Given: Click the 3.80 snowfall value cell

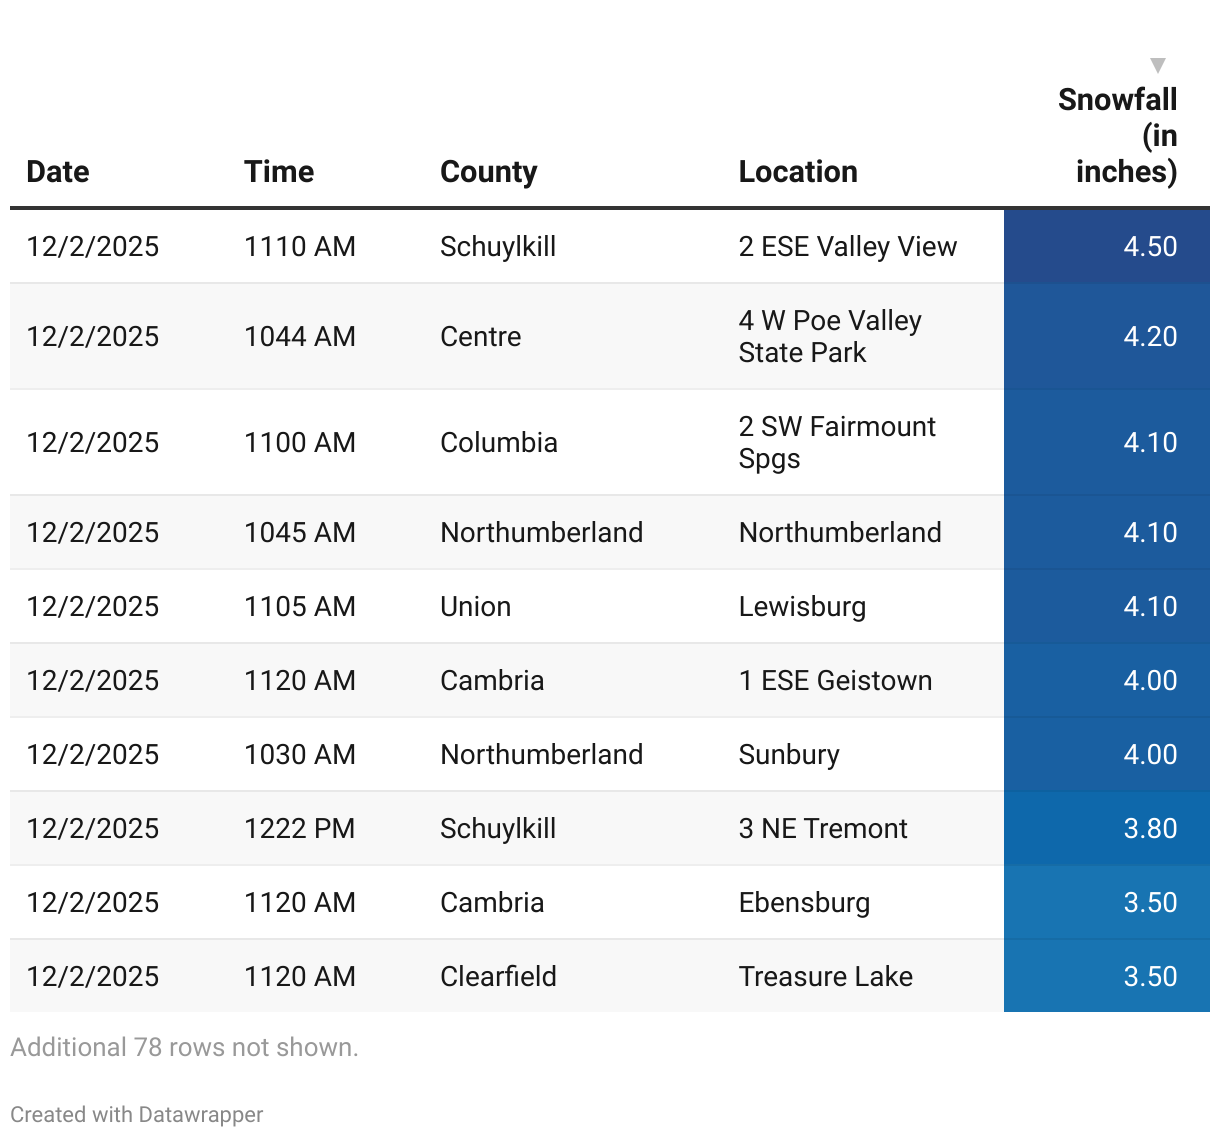Looking at the screenshot, I should coord(1106,829).
